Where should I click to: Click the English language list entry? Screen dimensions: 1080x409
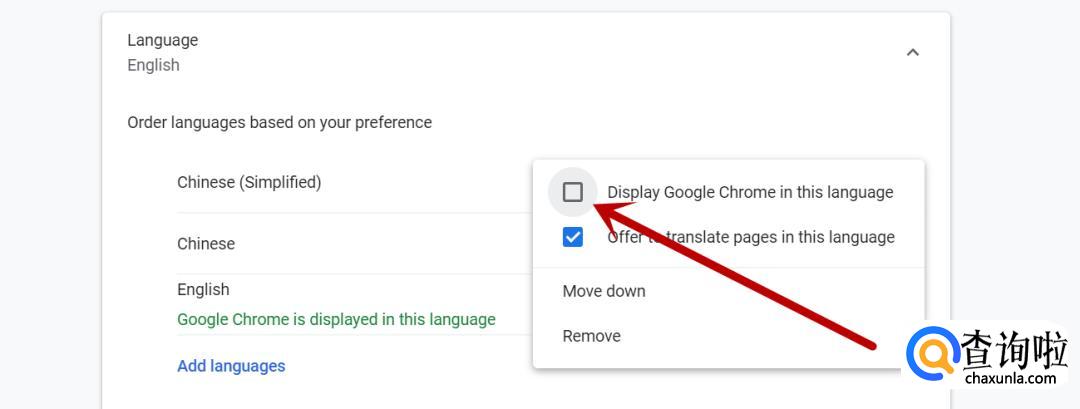[x=203, y=289]
